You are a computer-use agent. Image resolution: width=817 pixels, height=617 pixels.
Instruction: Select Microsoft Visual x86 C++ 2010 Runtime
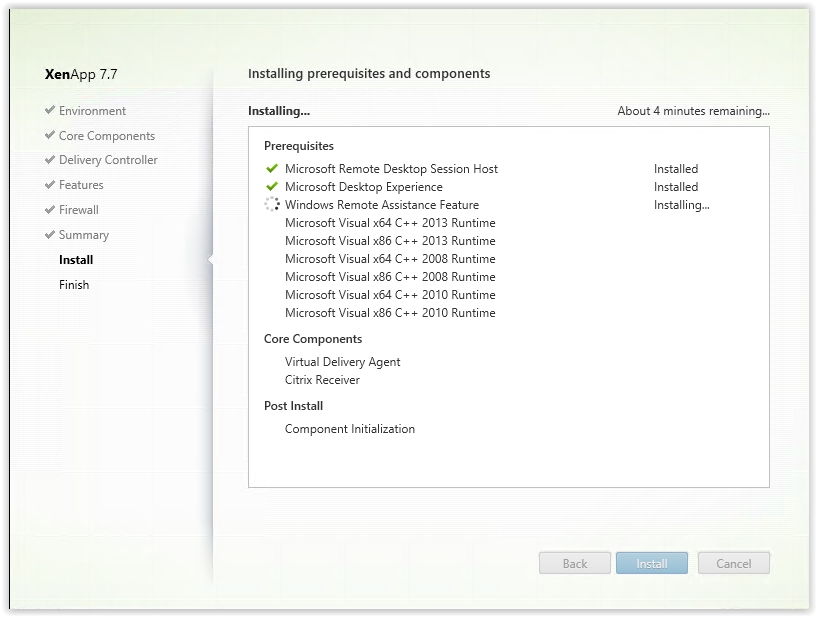point(390,313)
